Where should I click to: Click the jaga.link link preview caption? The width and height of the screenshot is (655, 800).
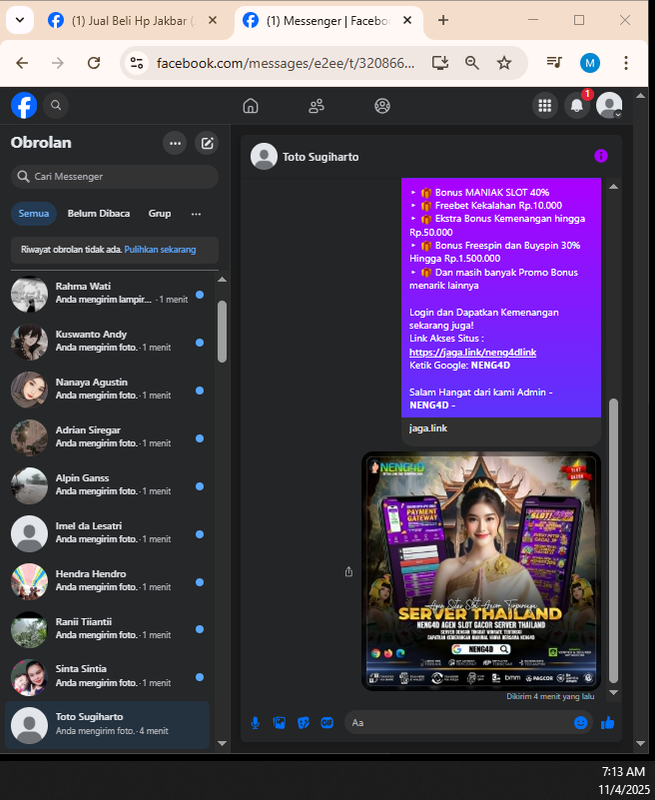pos(428,428)
